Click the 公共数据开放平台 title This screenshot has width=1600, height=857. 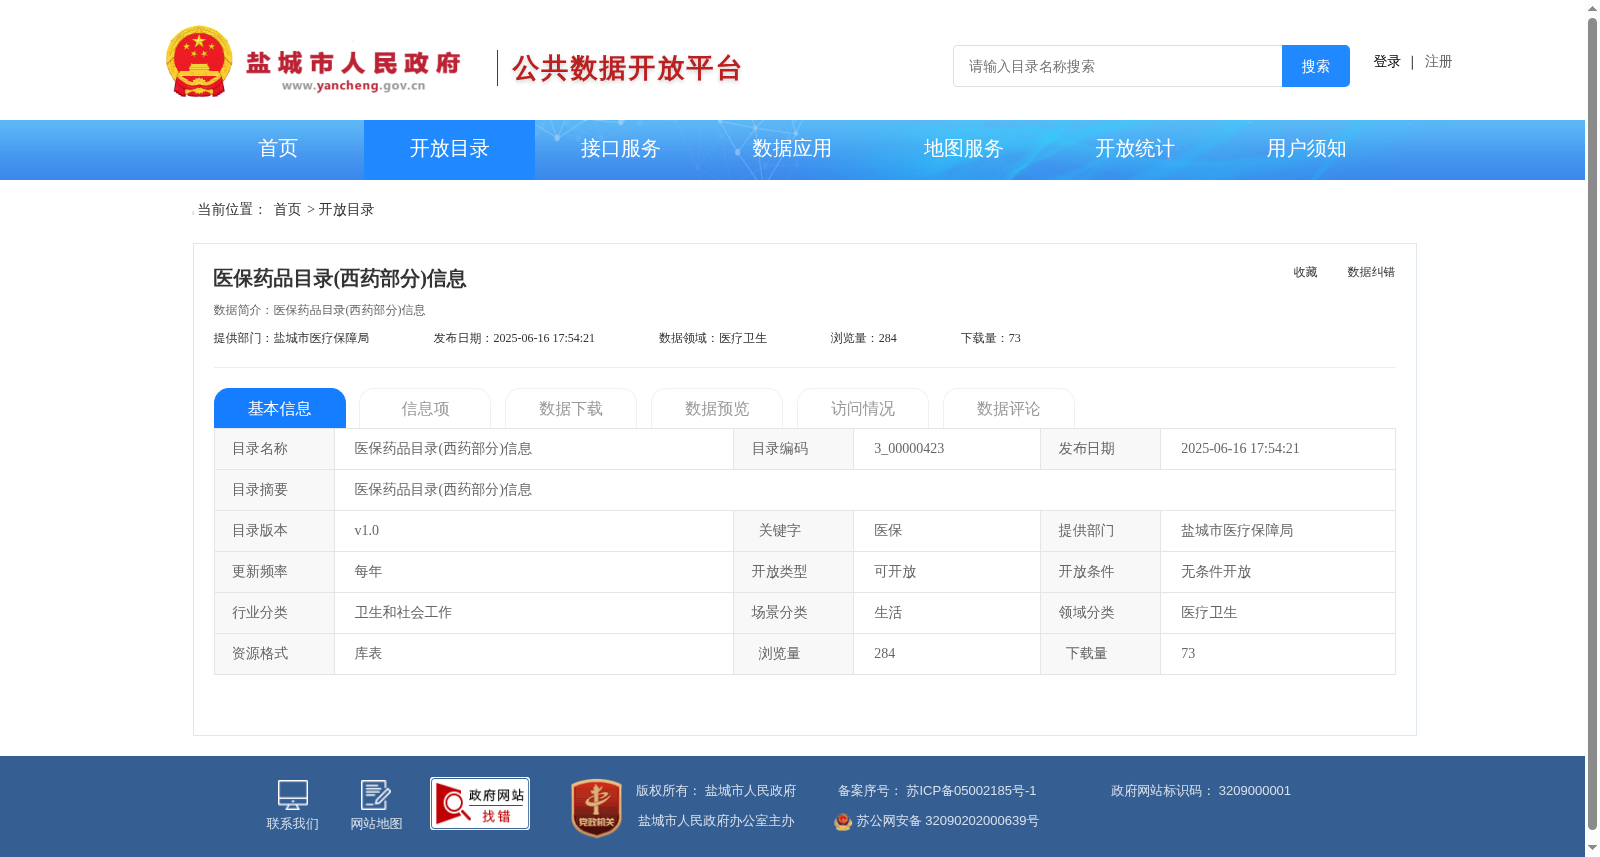[x=627, y=68]
